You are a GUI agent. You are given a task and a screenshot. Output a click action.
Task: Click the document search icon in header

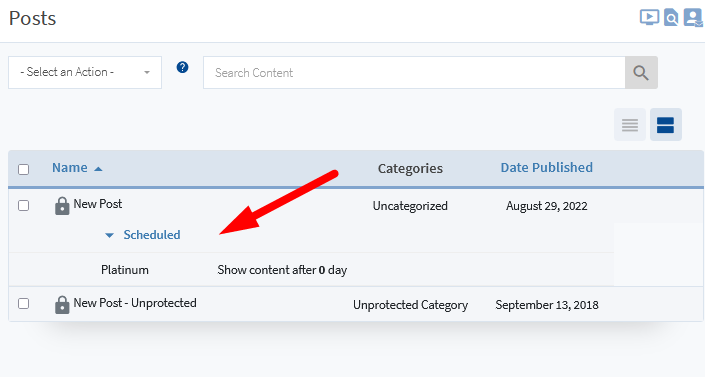click(x=671, y=18)
